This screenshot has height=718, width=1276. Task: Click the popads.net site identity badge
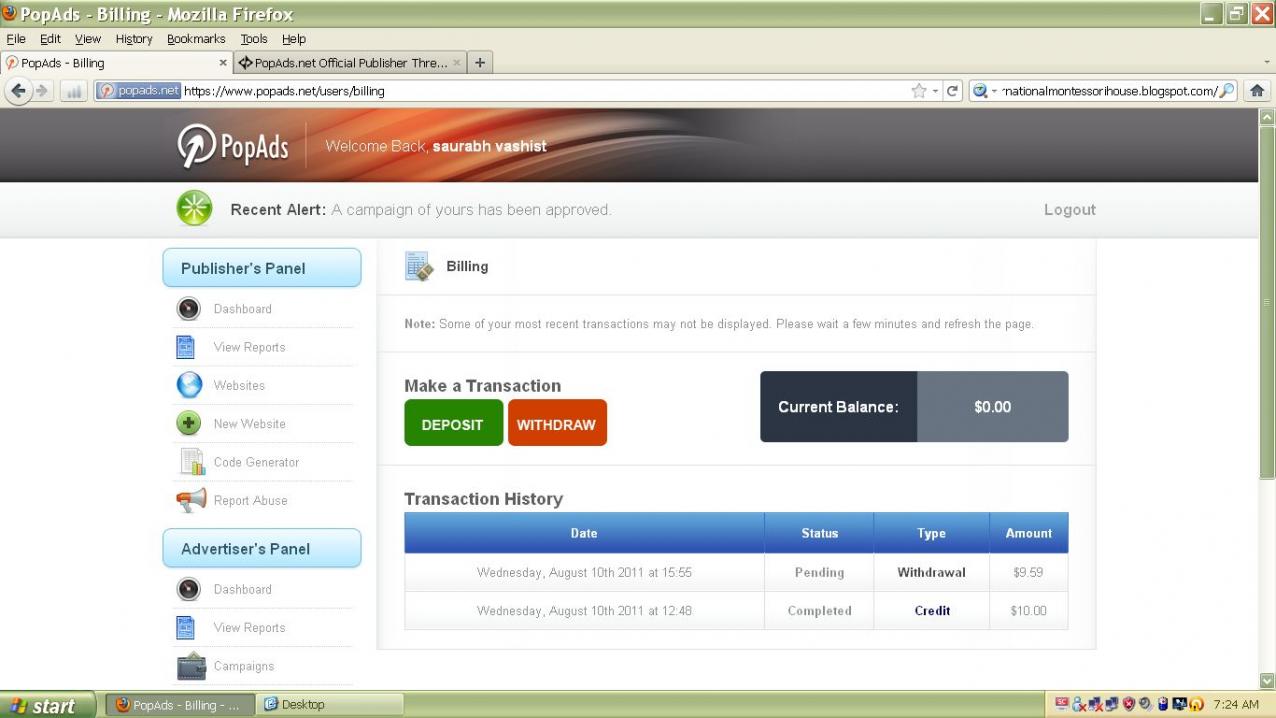pos(138,90)
